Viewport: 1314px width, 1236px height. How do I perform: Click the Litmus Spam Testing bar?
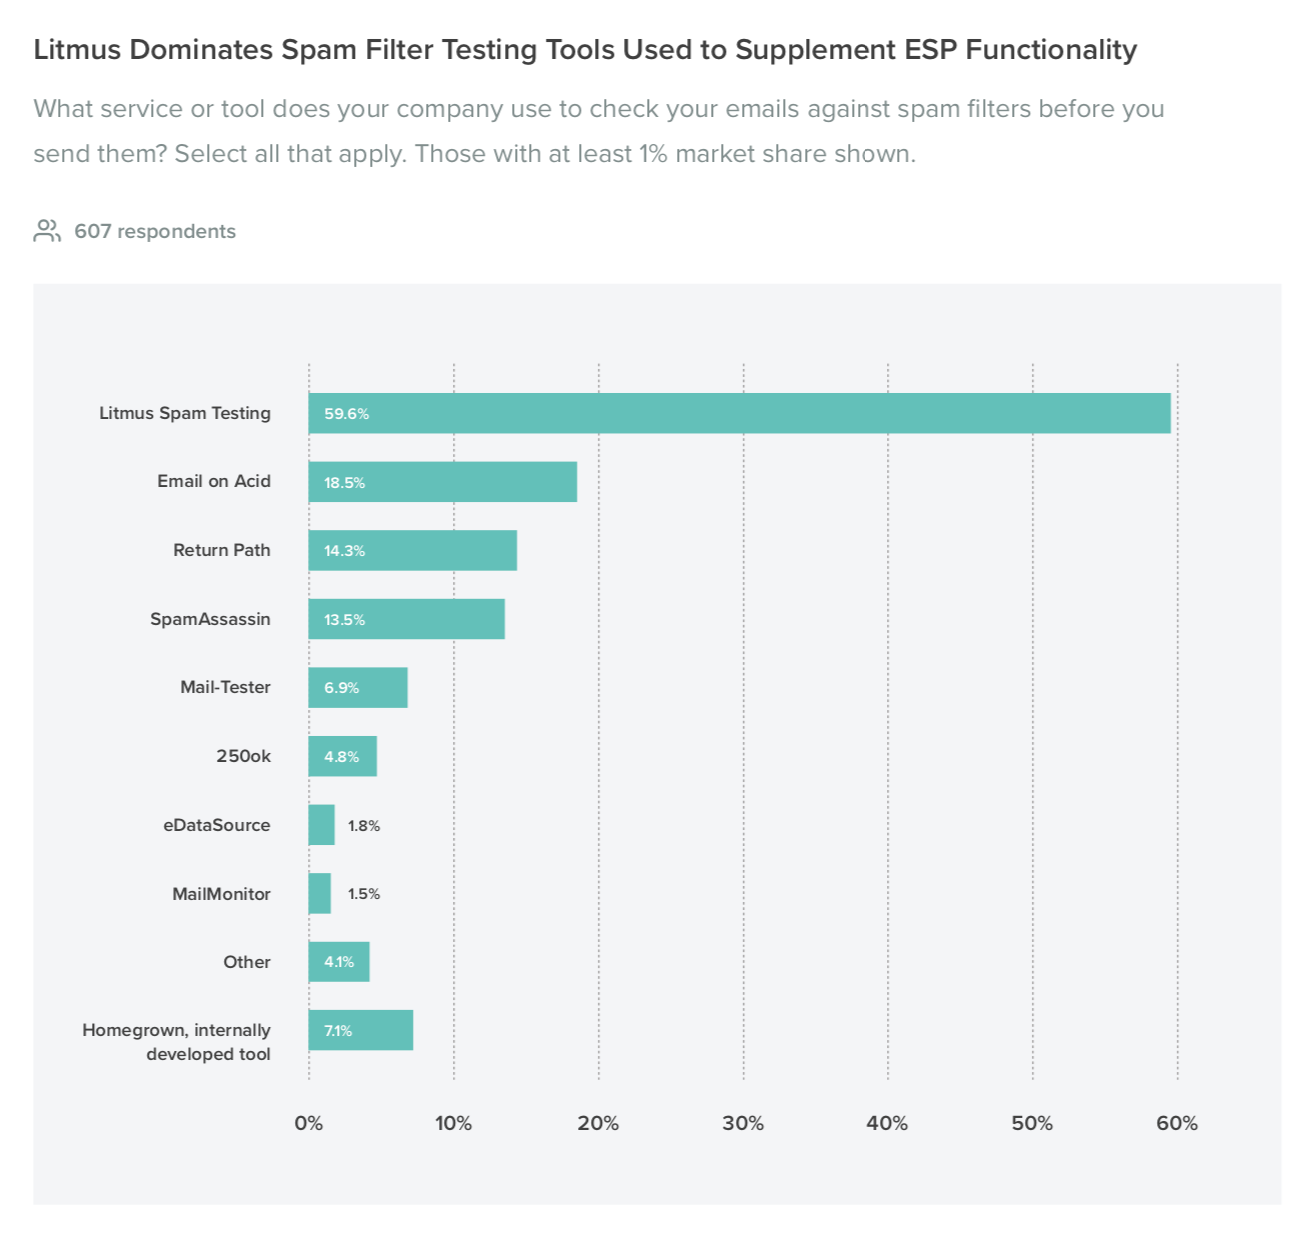point(739,413)
